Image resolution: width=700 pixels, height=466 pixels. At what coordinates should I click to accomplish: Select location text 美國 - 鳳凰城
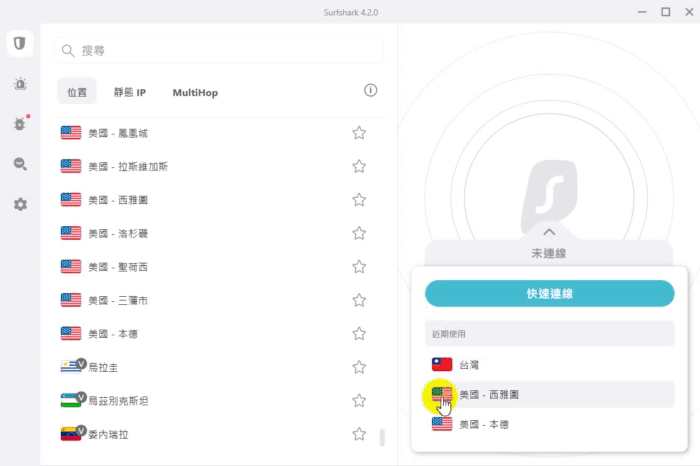point(118,133)
